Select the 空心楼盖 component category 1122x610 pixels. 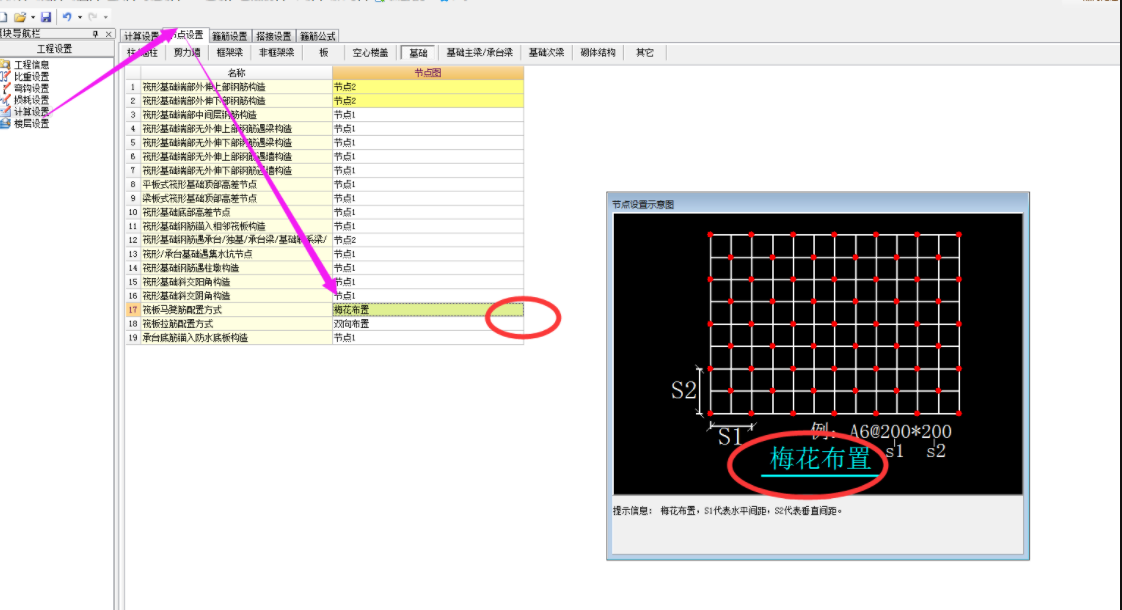click(371, 52)
